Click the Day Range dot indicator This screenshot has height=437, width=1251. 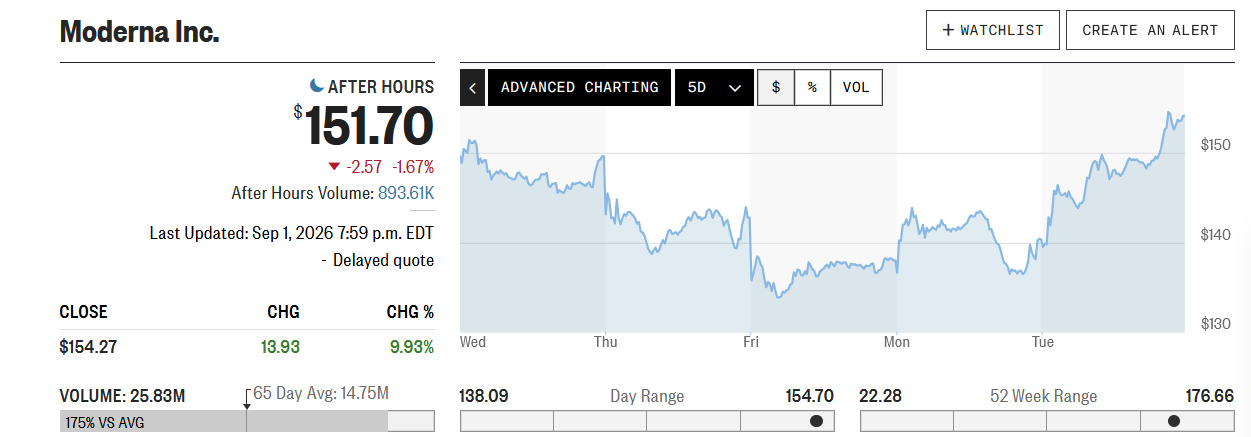(816, 421)
